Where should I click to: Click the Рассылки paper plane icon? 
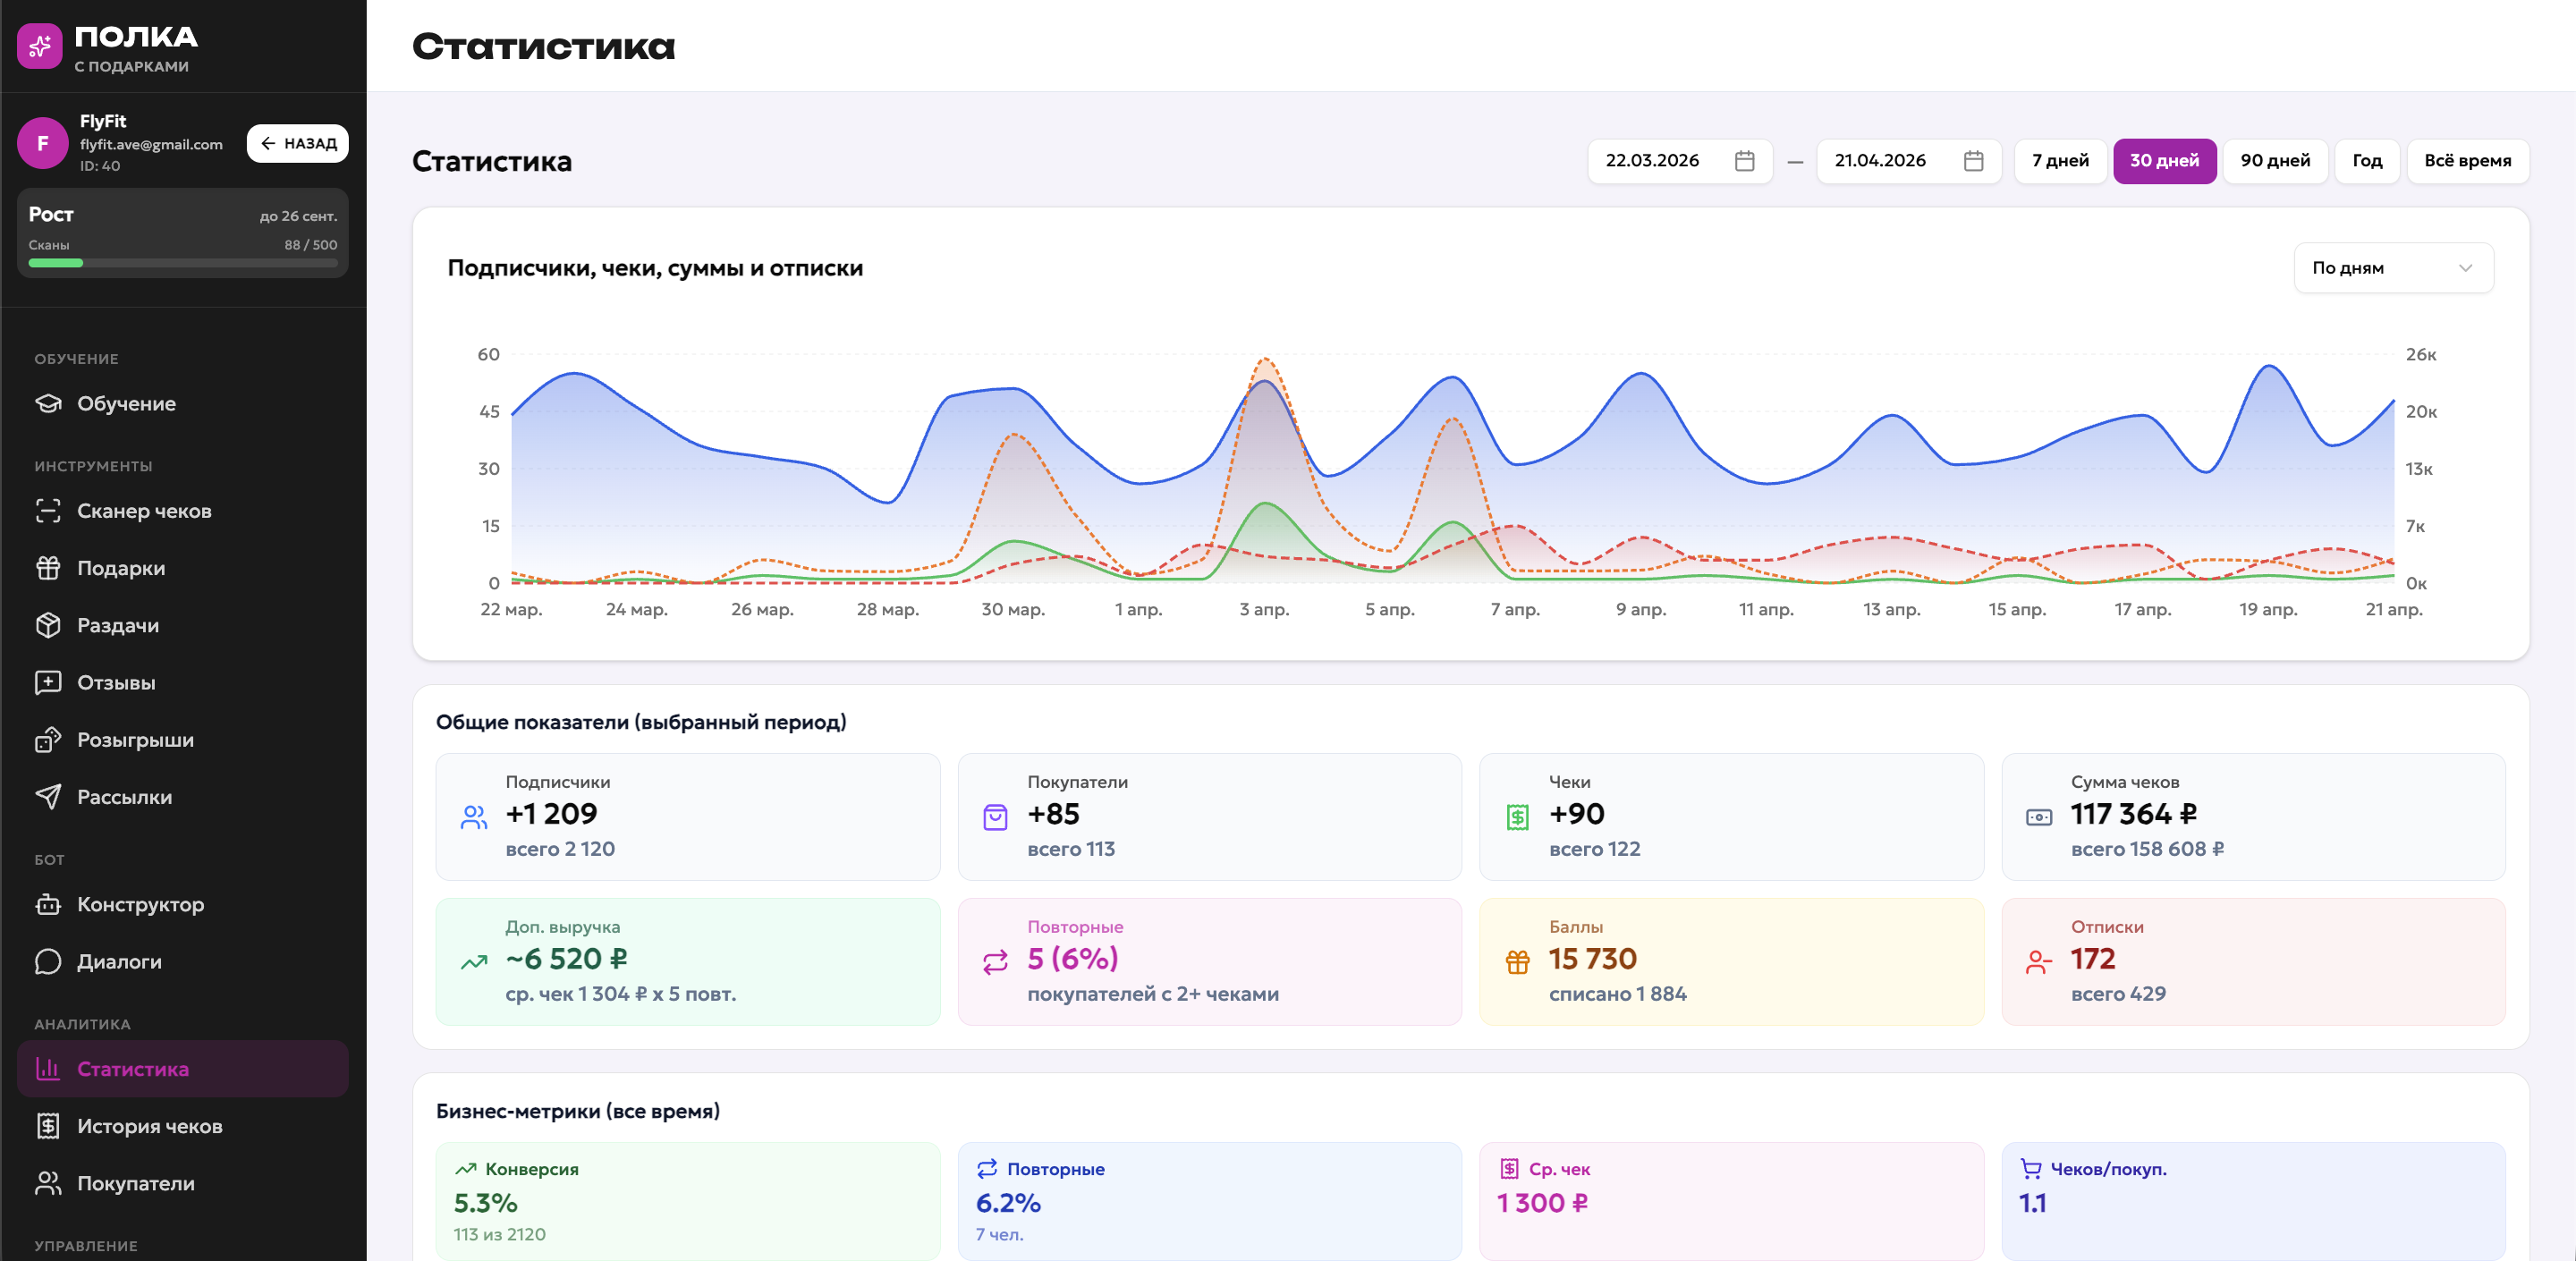point(48,797)
